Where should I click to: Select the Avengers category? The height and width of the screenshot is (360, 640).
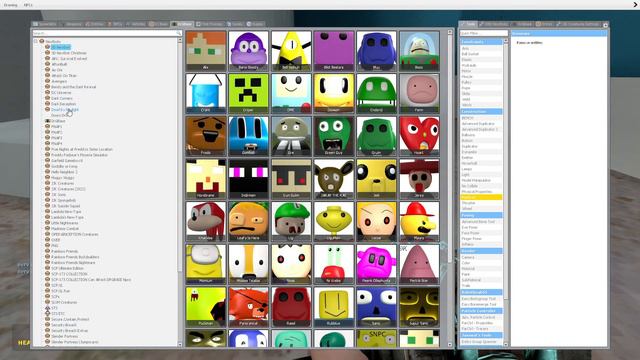pos(59,81)
